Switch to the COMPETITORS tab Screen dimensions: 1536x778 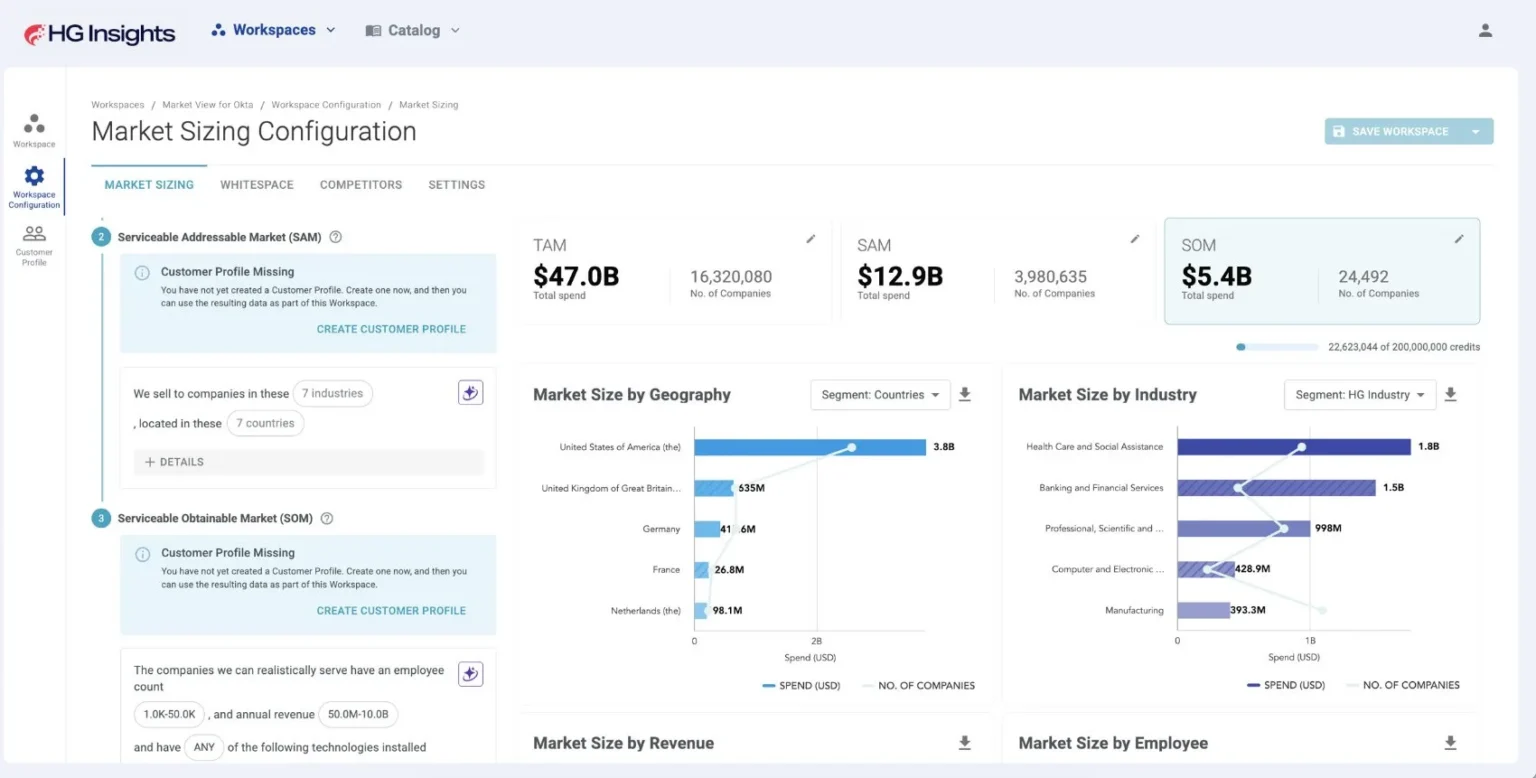click(x=361, y=185)
